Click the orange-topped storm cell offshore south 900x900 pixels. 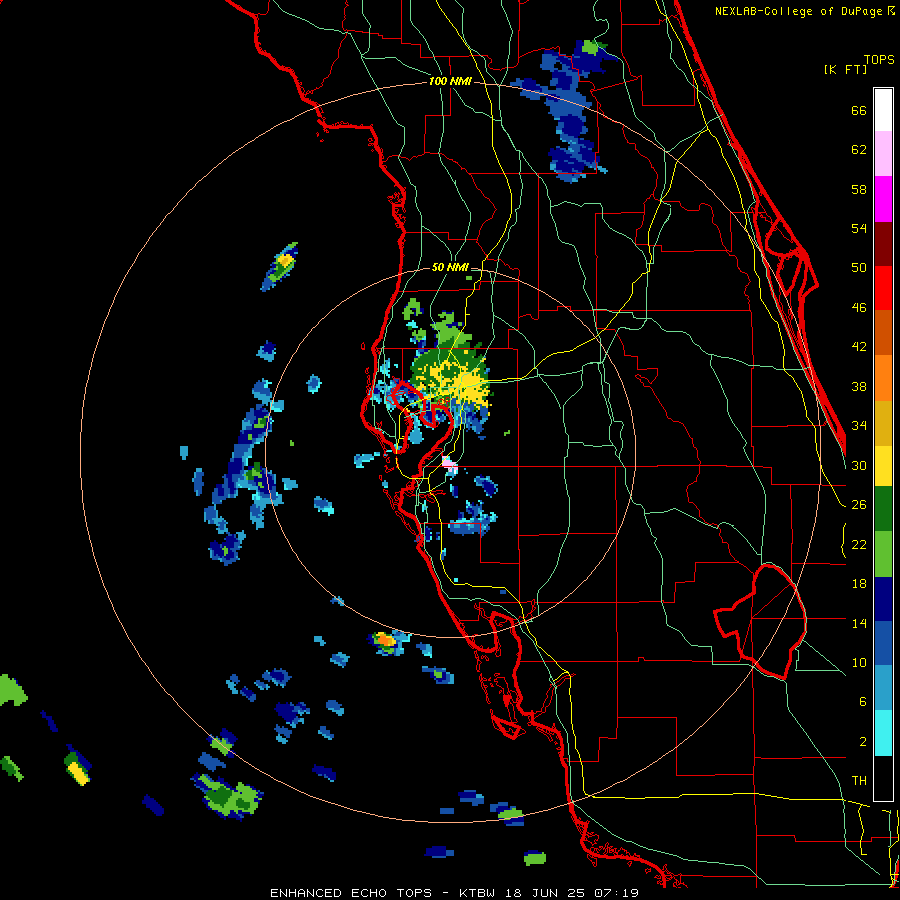pos(385,639)
